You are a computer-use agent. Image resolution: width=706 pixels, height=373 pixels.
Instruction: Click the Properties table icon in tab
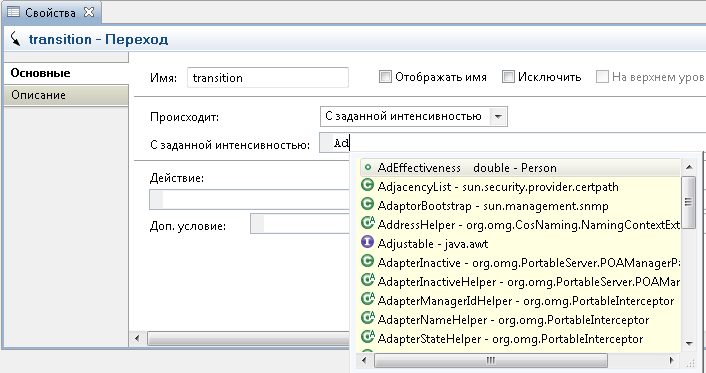14,13
